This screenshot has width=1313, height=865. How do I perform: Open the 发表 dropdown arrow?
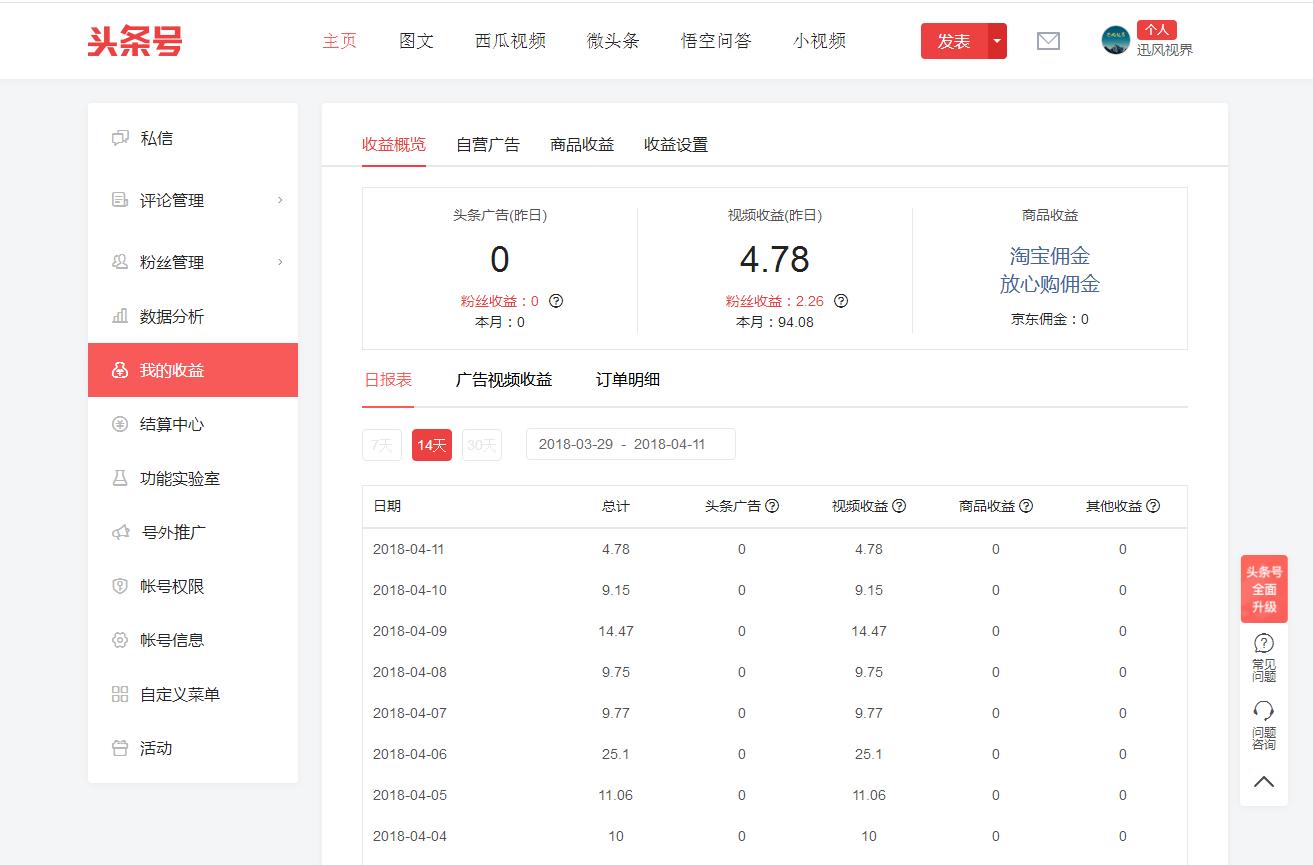click(x=997, y=41)
